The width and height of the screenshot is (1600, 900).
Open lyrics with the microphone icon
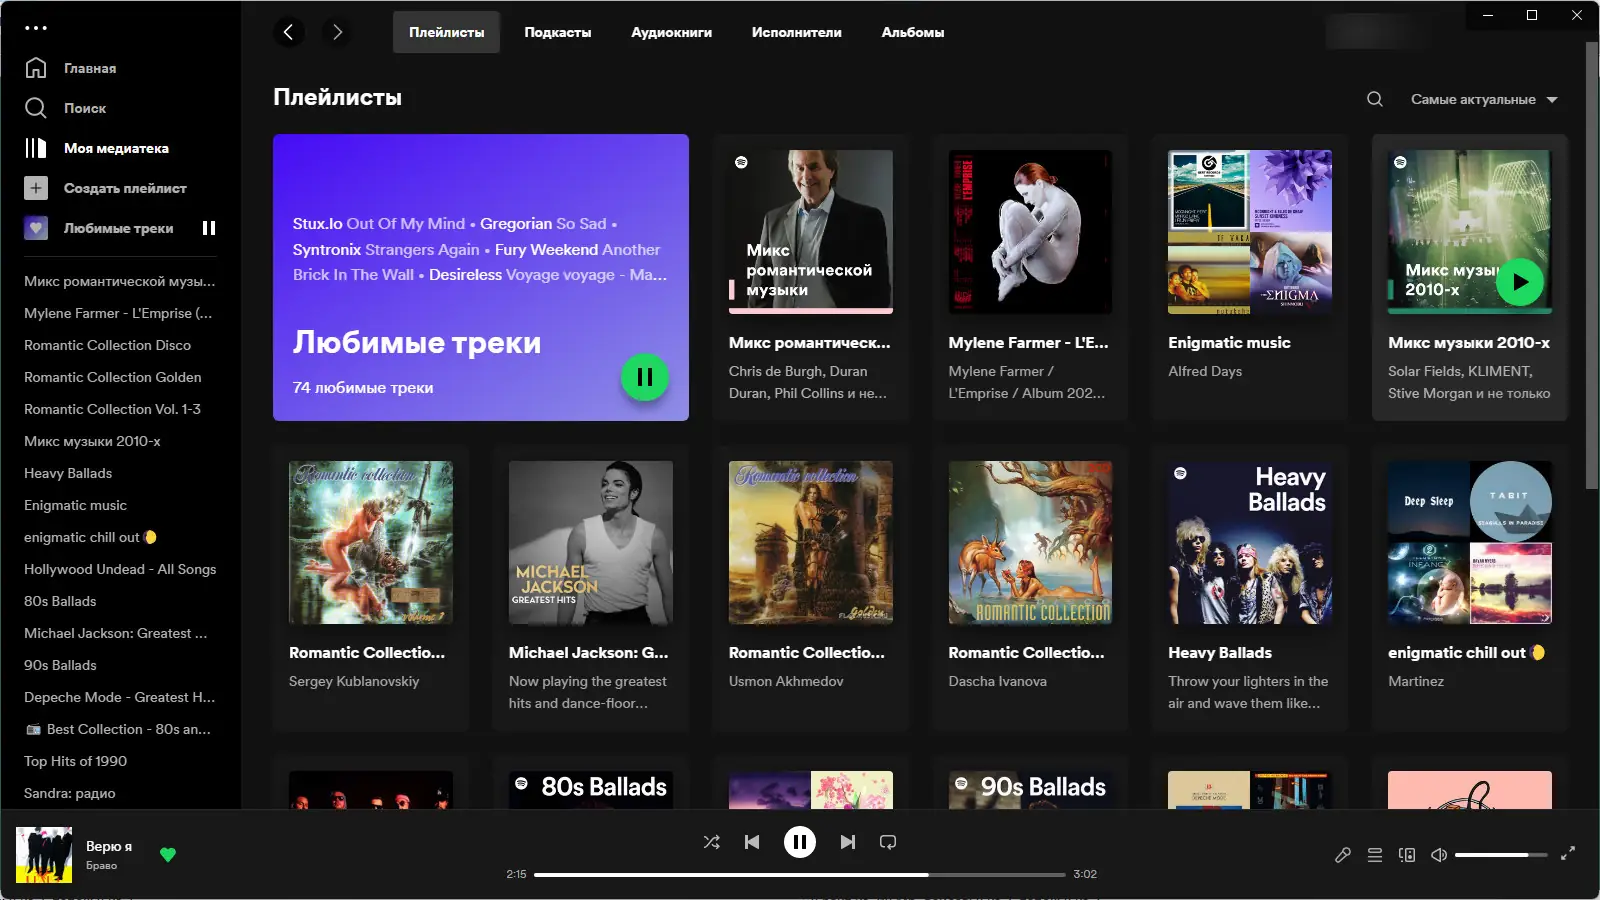coord(1343,855)
